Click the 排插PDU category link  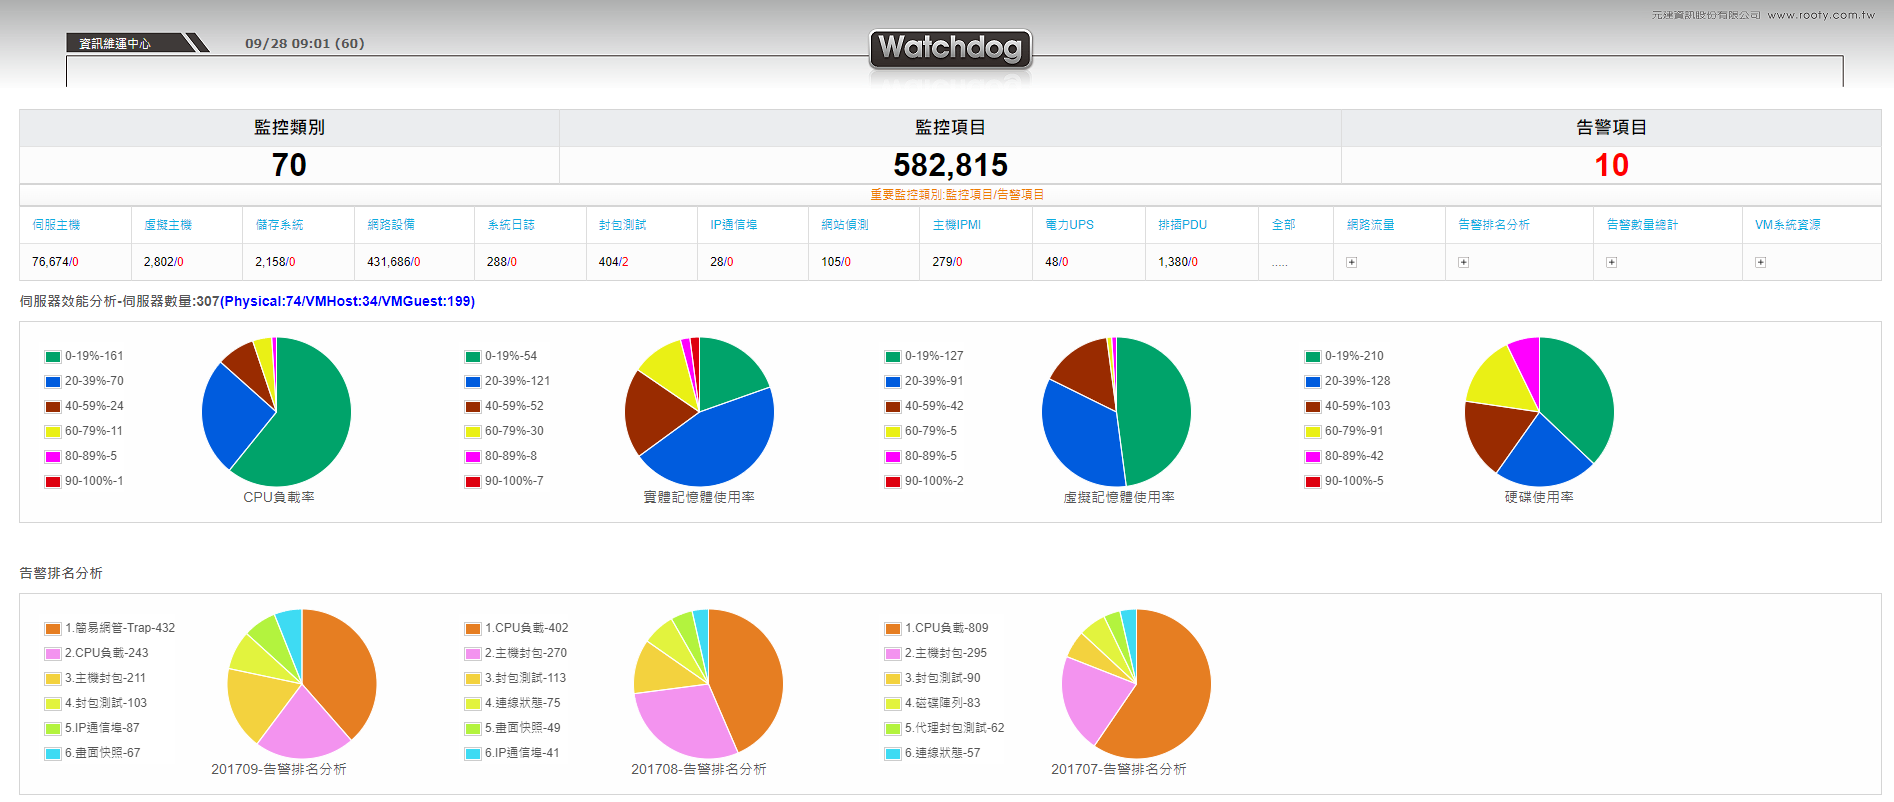[1182, 225]
